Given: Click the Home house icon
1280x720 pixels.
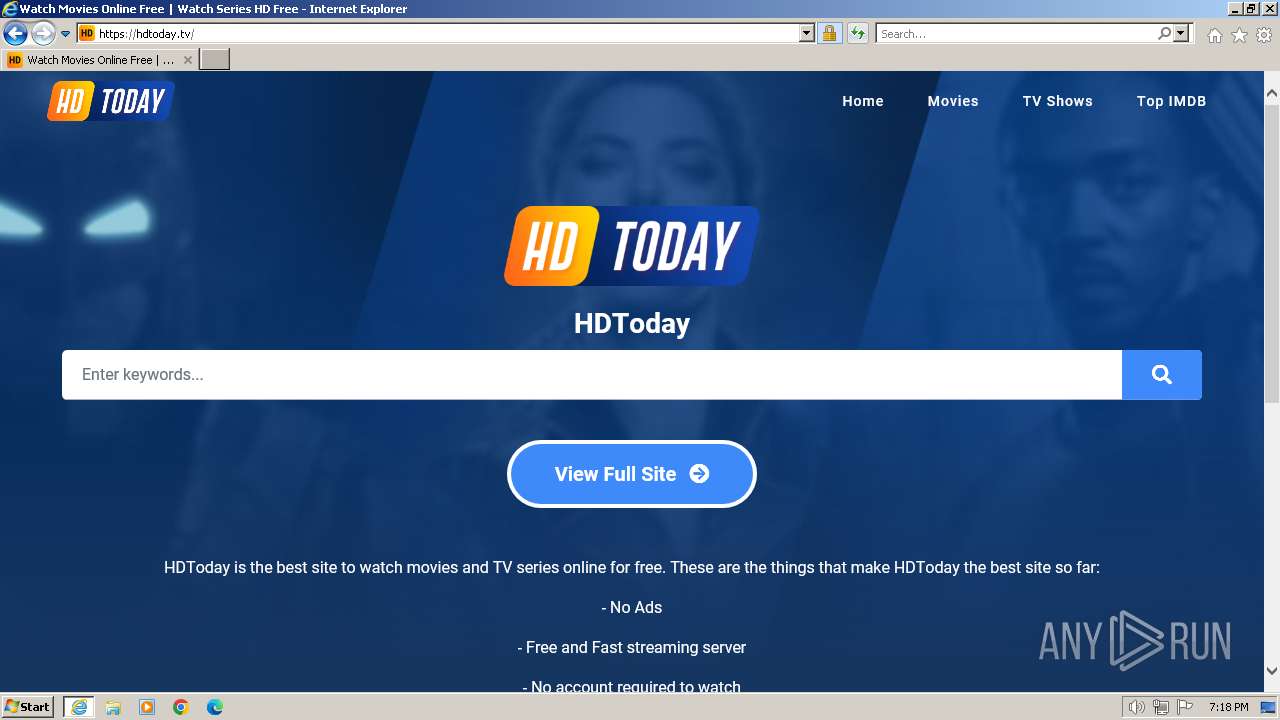Looking at the screenshot, I should [1214, 35].
